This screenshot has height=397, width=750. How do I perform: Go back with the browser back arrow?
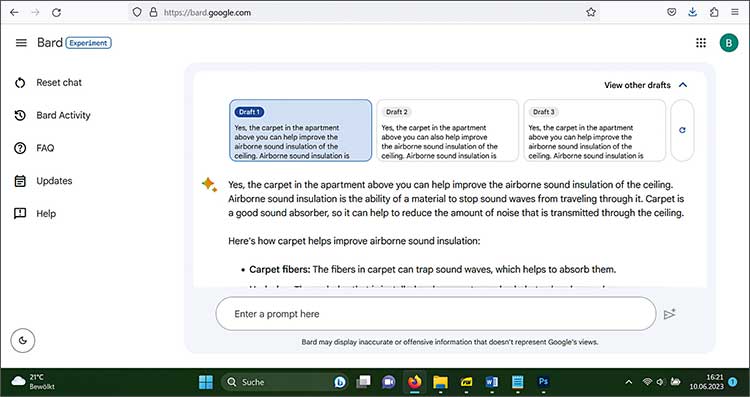tap(14, 12)
